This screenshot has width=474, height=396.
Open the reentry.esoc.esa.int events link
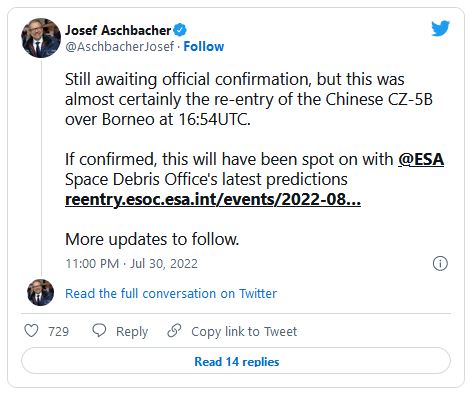tap(213, 200)
